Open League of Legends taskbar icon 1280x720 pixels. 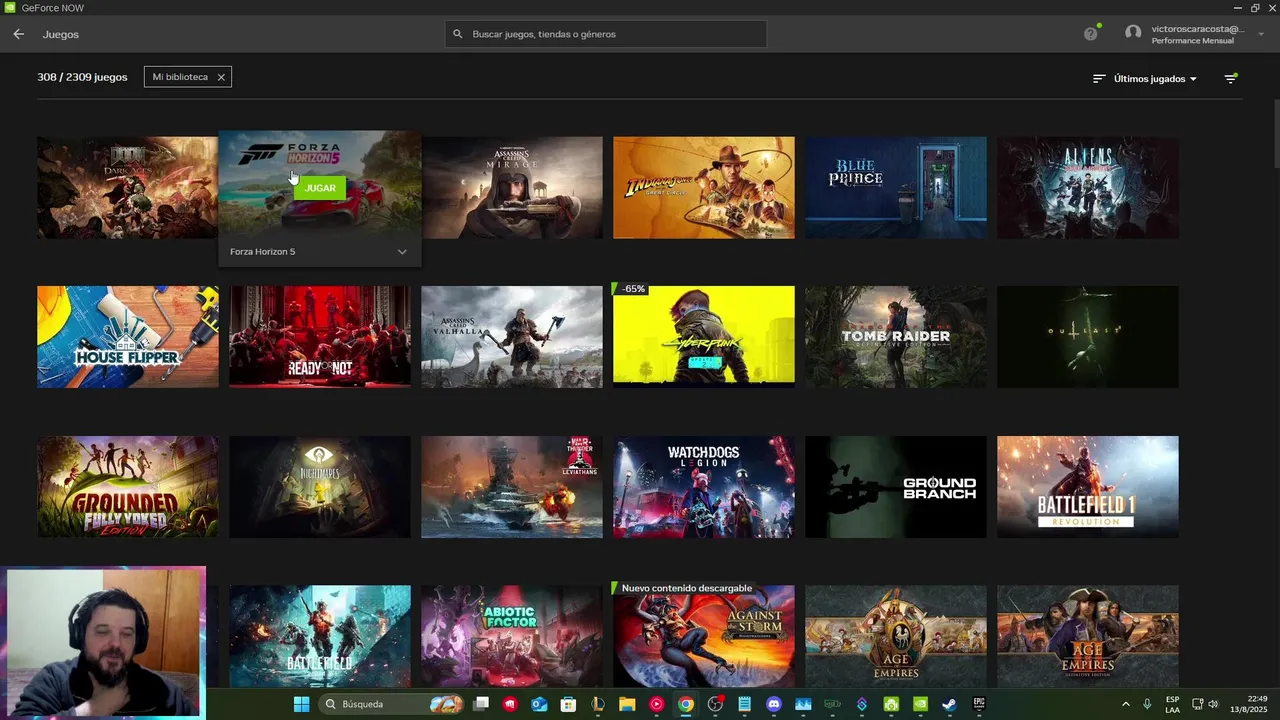[598, 704]
